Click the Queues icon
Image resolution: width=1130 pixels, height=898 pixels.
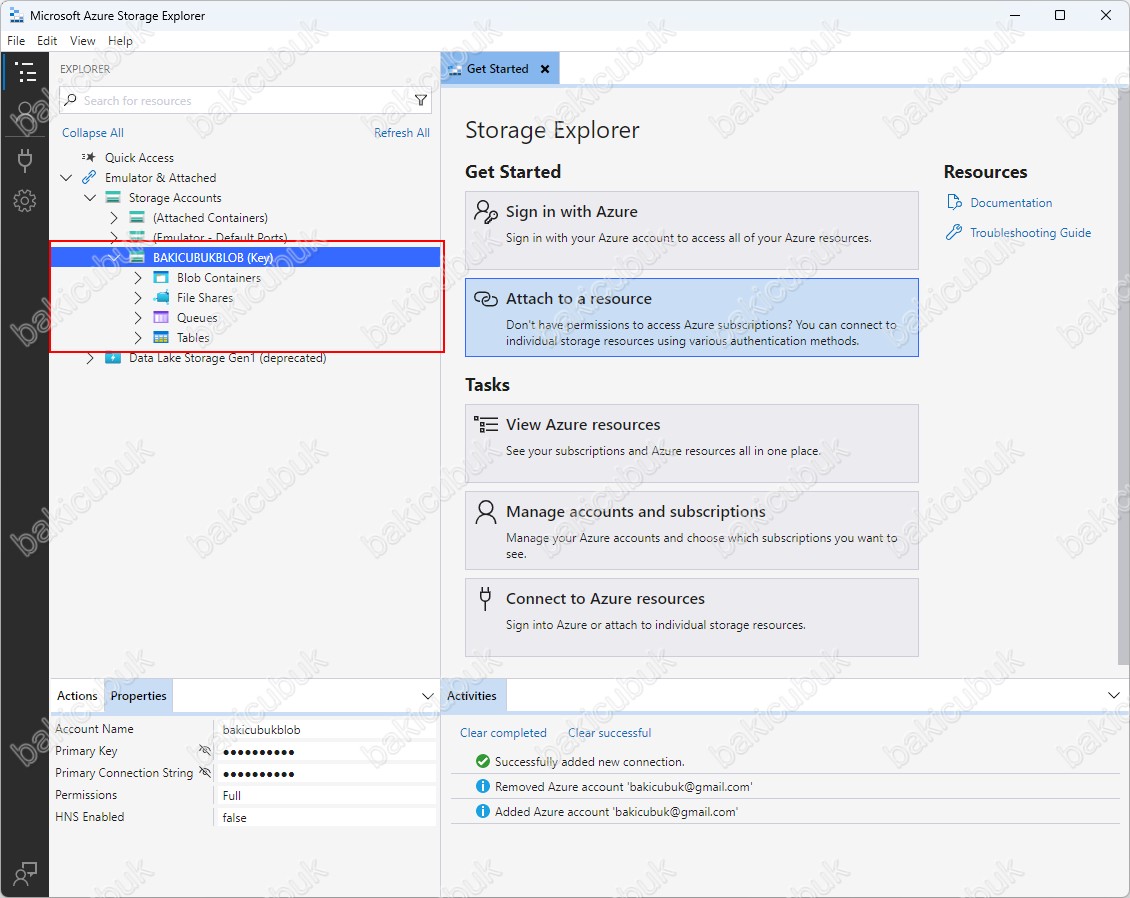(161, 318)
